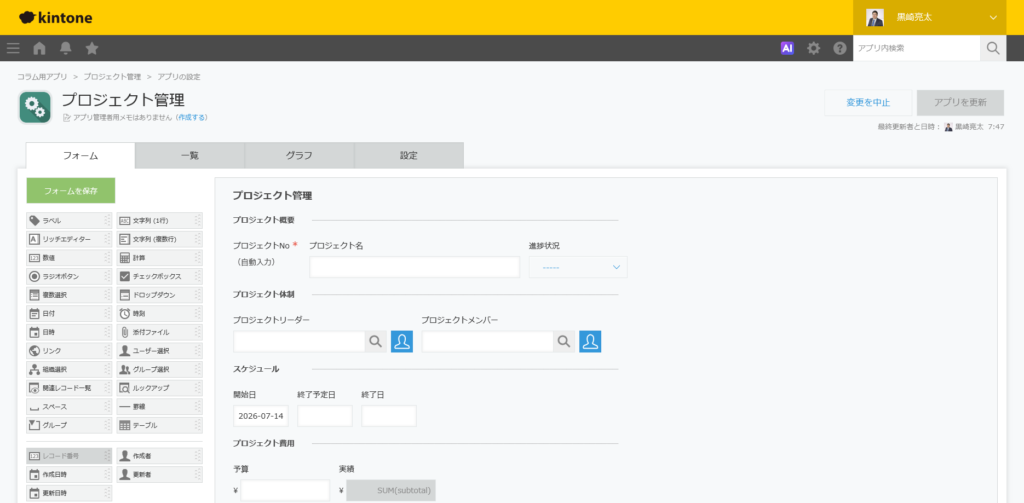1024x503 pixels.
Task: Click the user picker icon for プロジェクトリーダー
Action: click(402, 342)
